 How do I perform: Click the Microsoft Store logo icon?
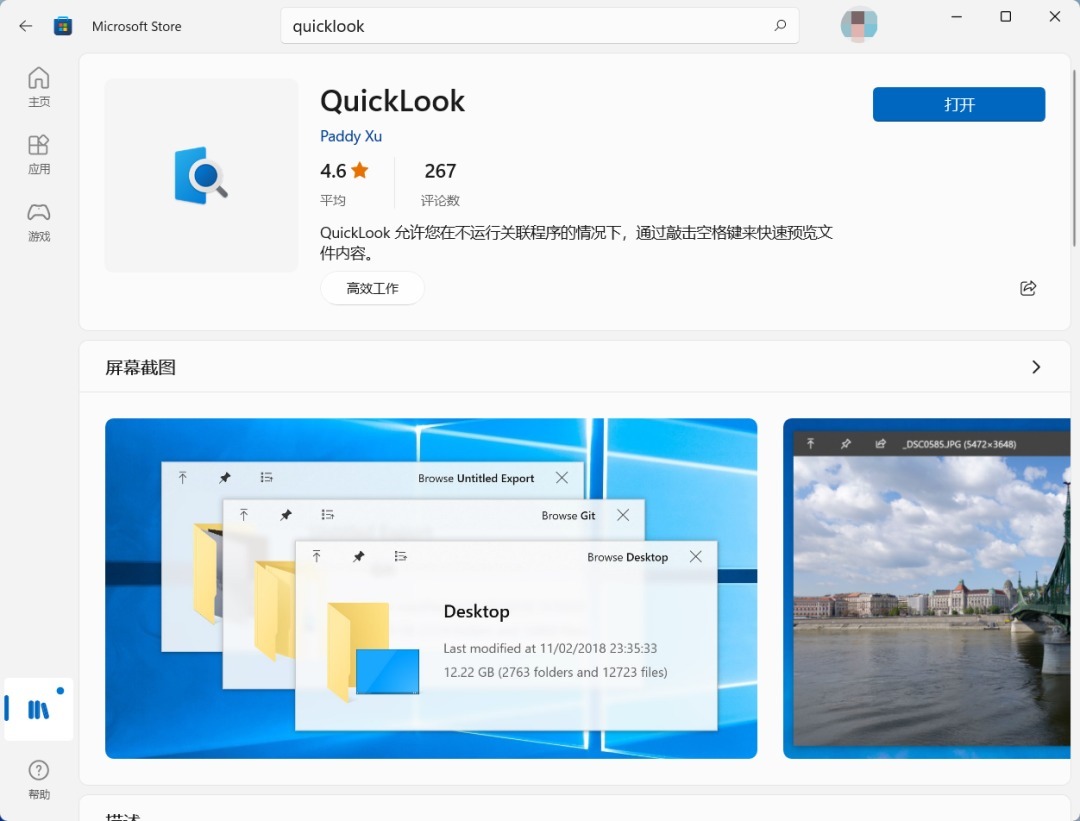63,26
